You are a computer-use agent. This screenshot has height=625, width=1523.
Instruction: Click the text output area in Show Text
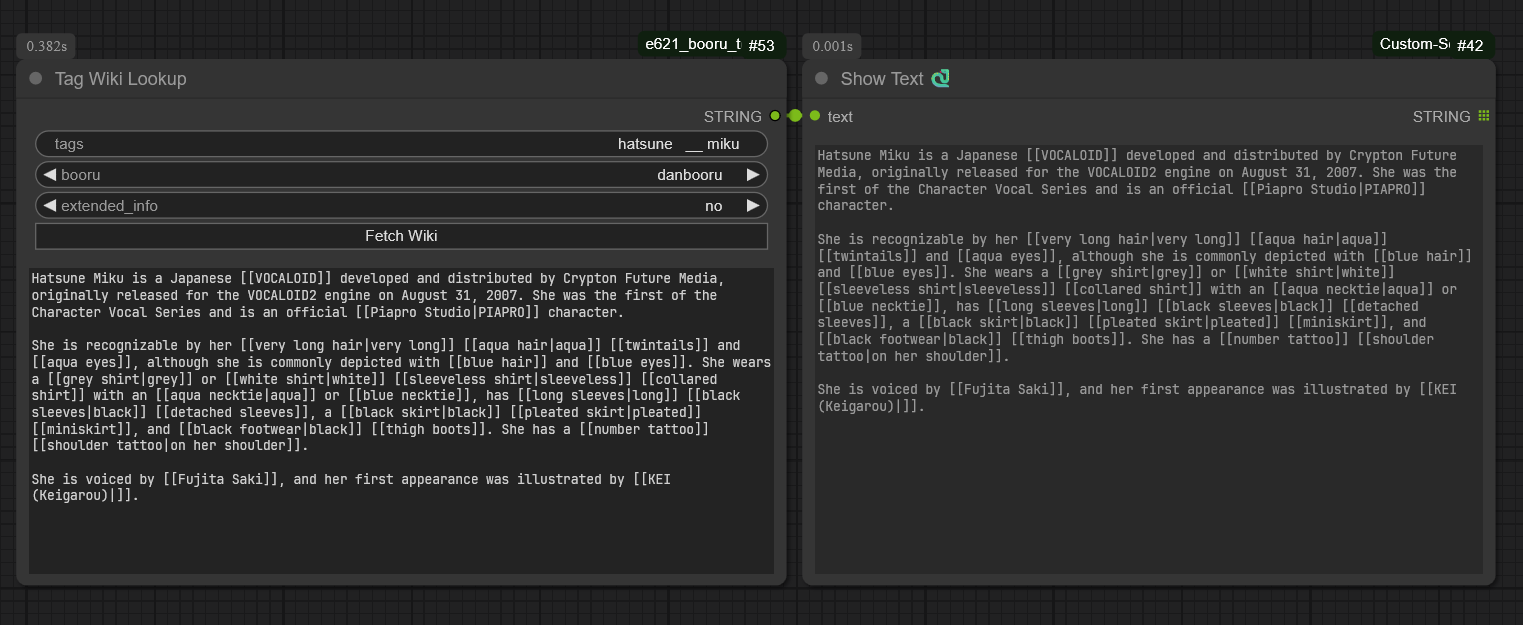[x=1149, y=359]
